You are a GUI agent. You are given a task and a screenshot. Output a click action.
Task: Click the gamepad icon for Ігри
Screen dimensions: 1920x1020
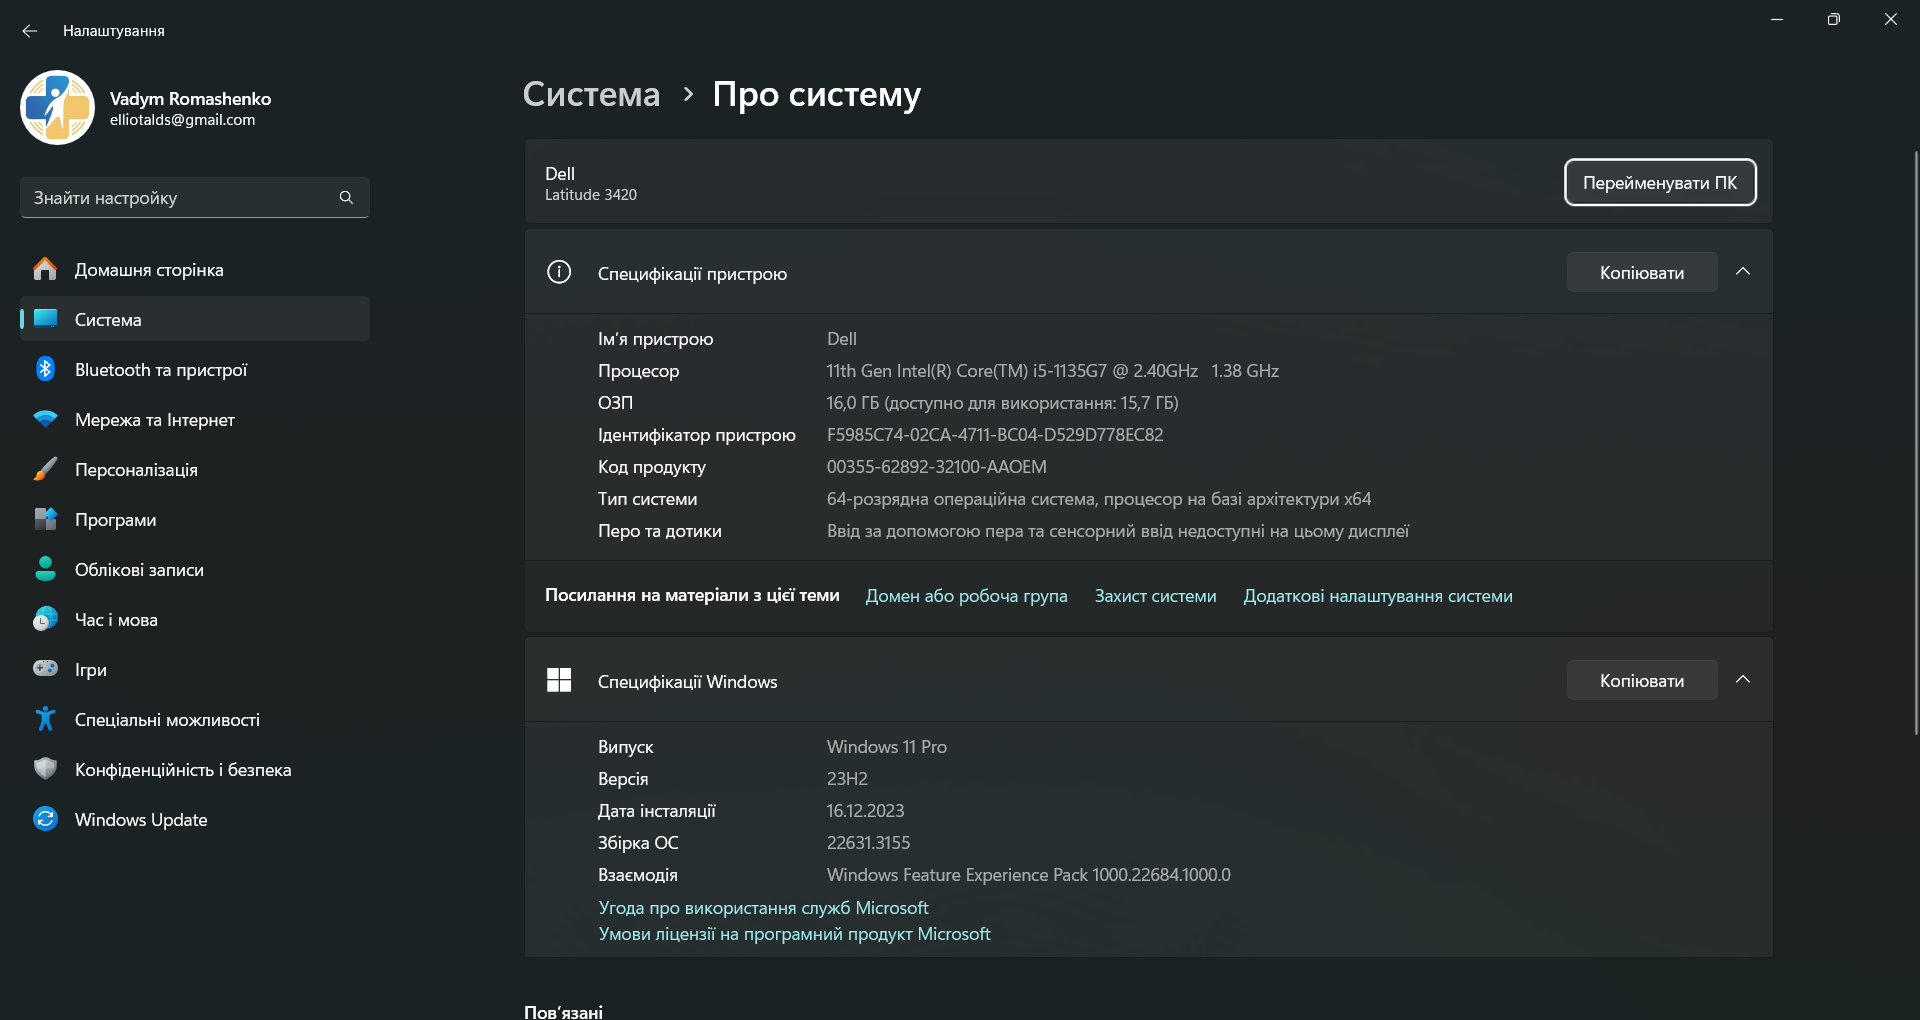point(45,669)
